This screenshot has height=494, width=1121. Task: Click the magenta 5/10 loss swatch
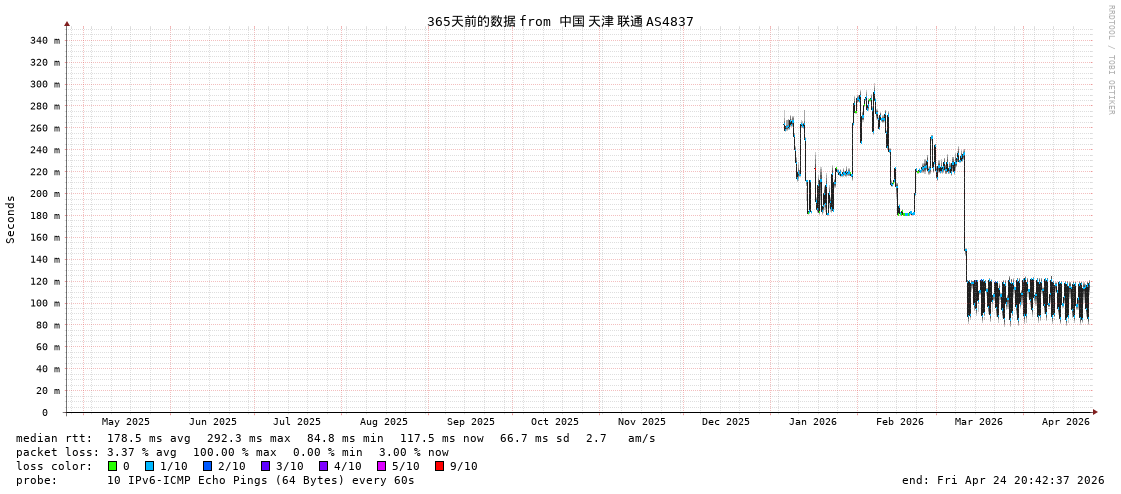tap(381, 466)
